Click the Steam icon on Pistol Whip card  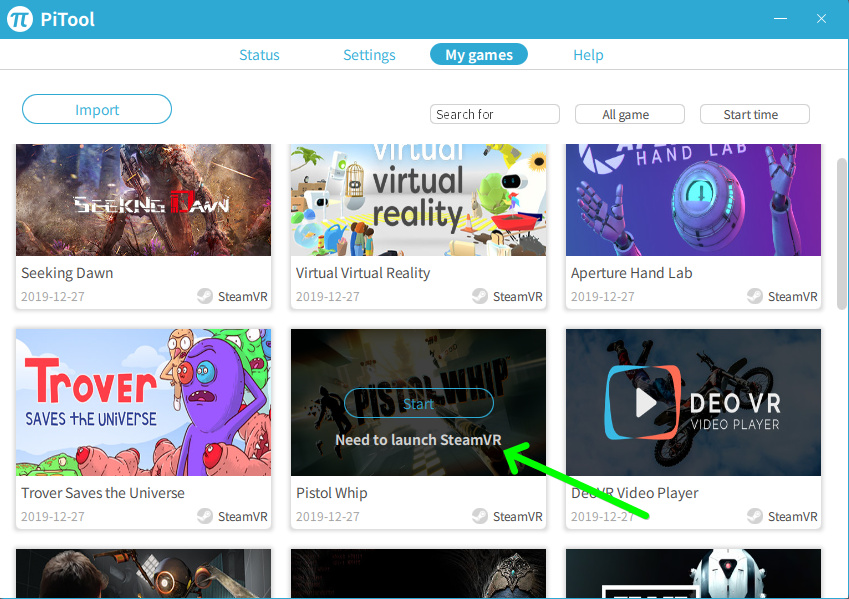pyautogui.click(x=480, y=516)
